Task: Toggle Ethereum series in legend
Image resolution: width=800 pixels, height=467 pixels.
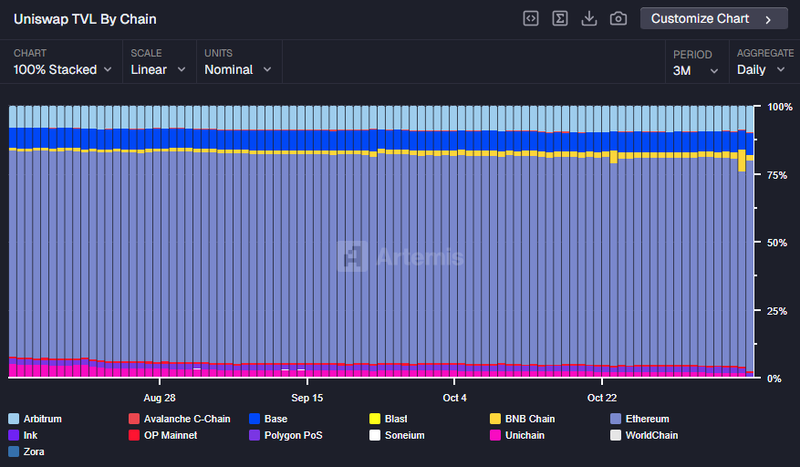Action: click(x=646, y=419)
